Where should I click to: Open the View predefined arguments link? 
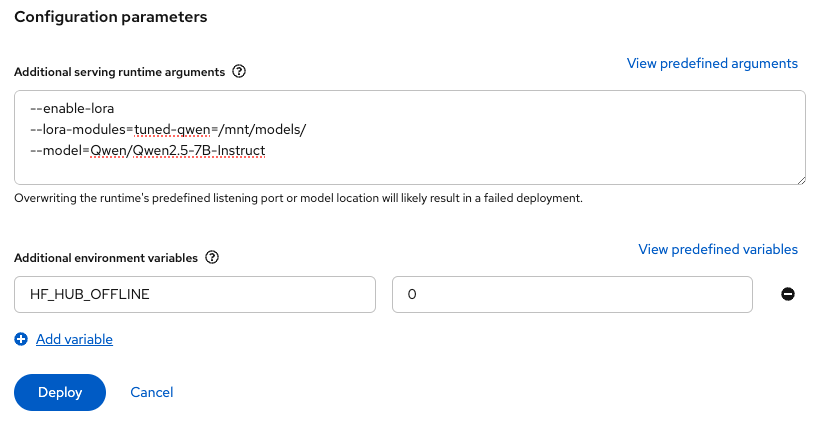[712, 63]
